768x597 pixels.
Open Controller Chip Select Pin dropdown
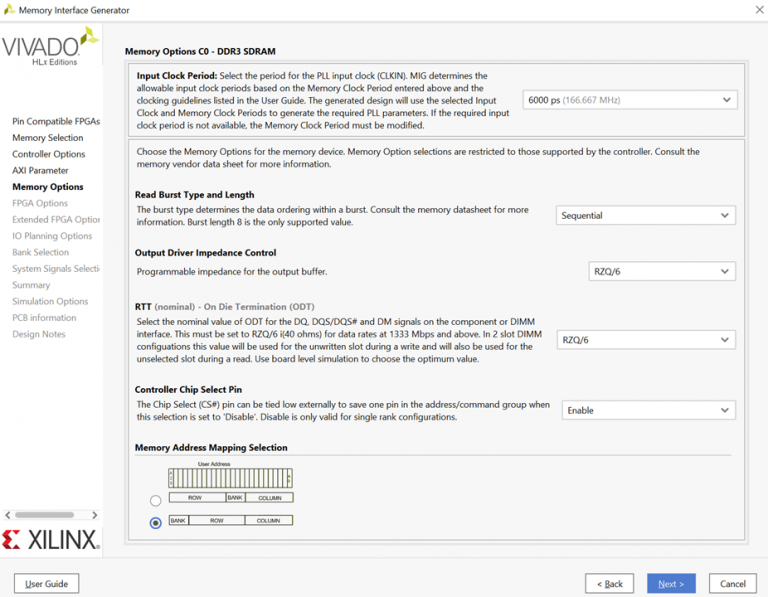[x=648, y=410]
